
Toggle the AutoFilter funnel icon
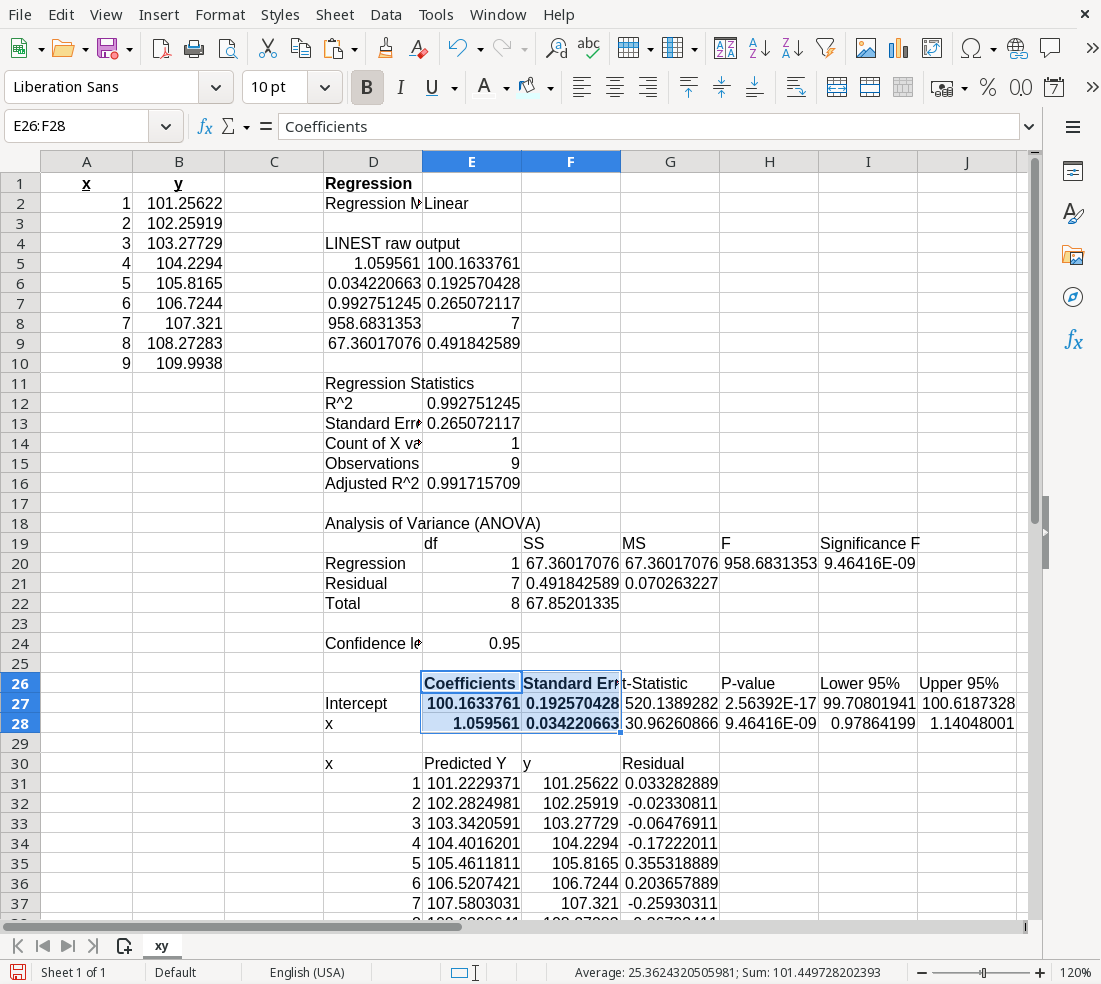coord(826,48)
